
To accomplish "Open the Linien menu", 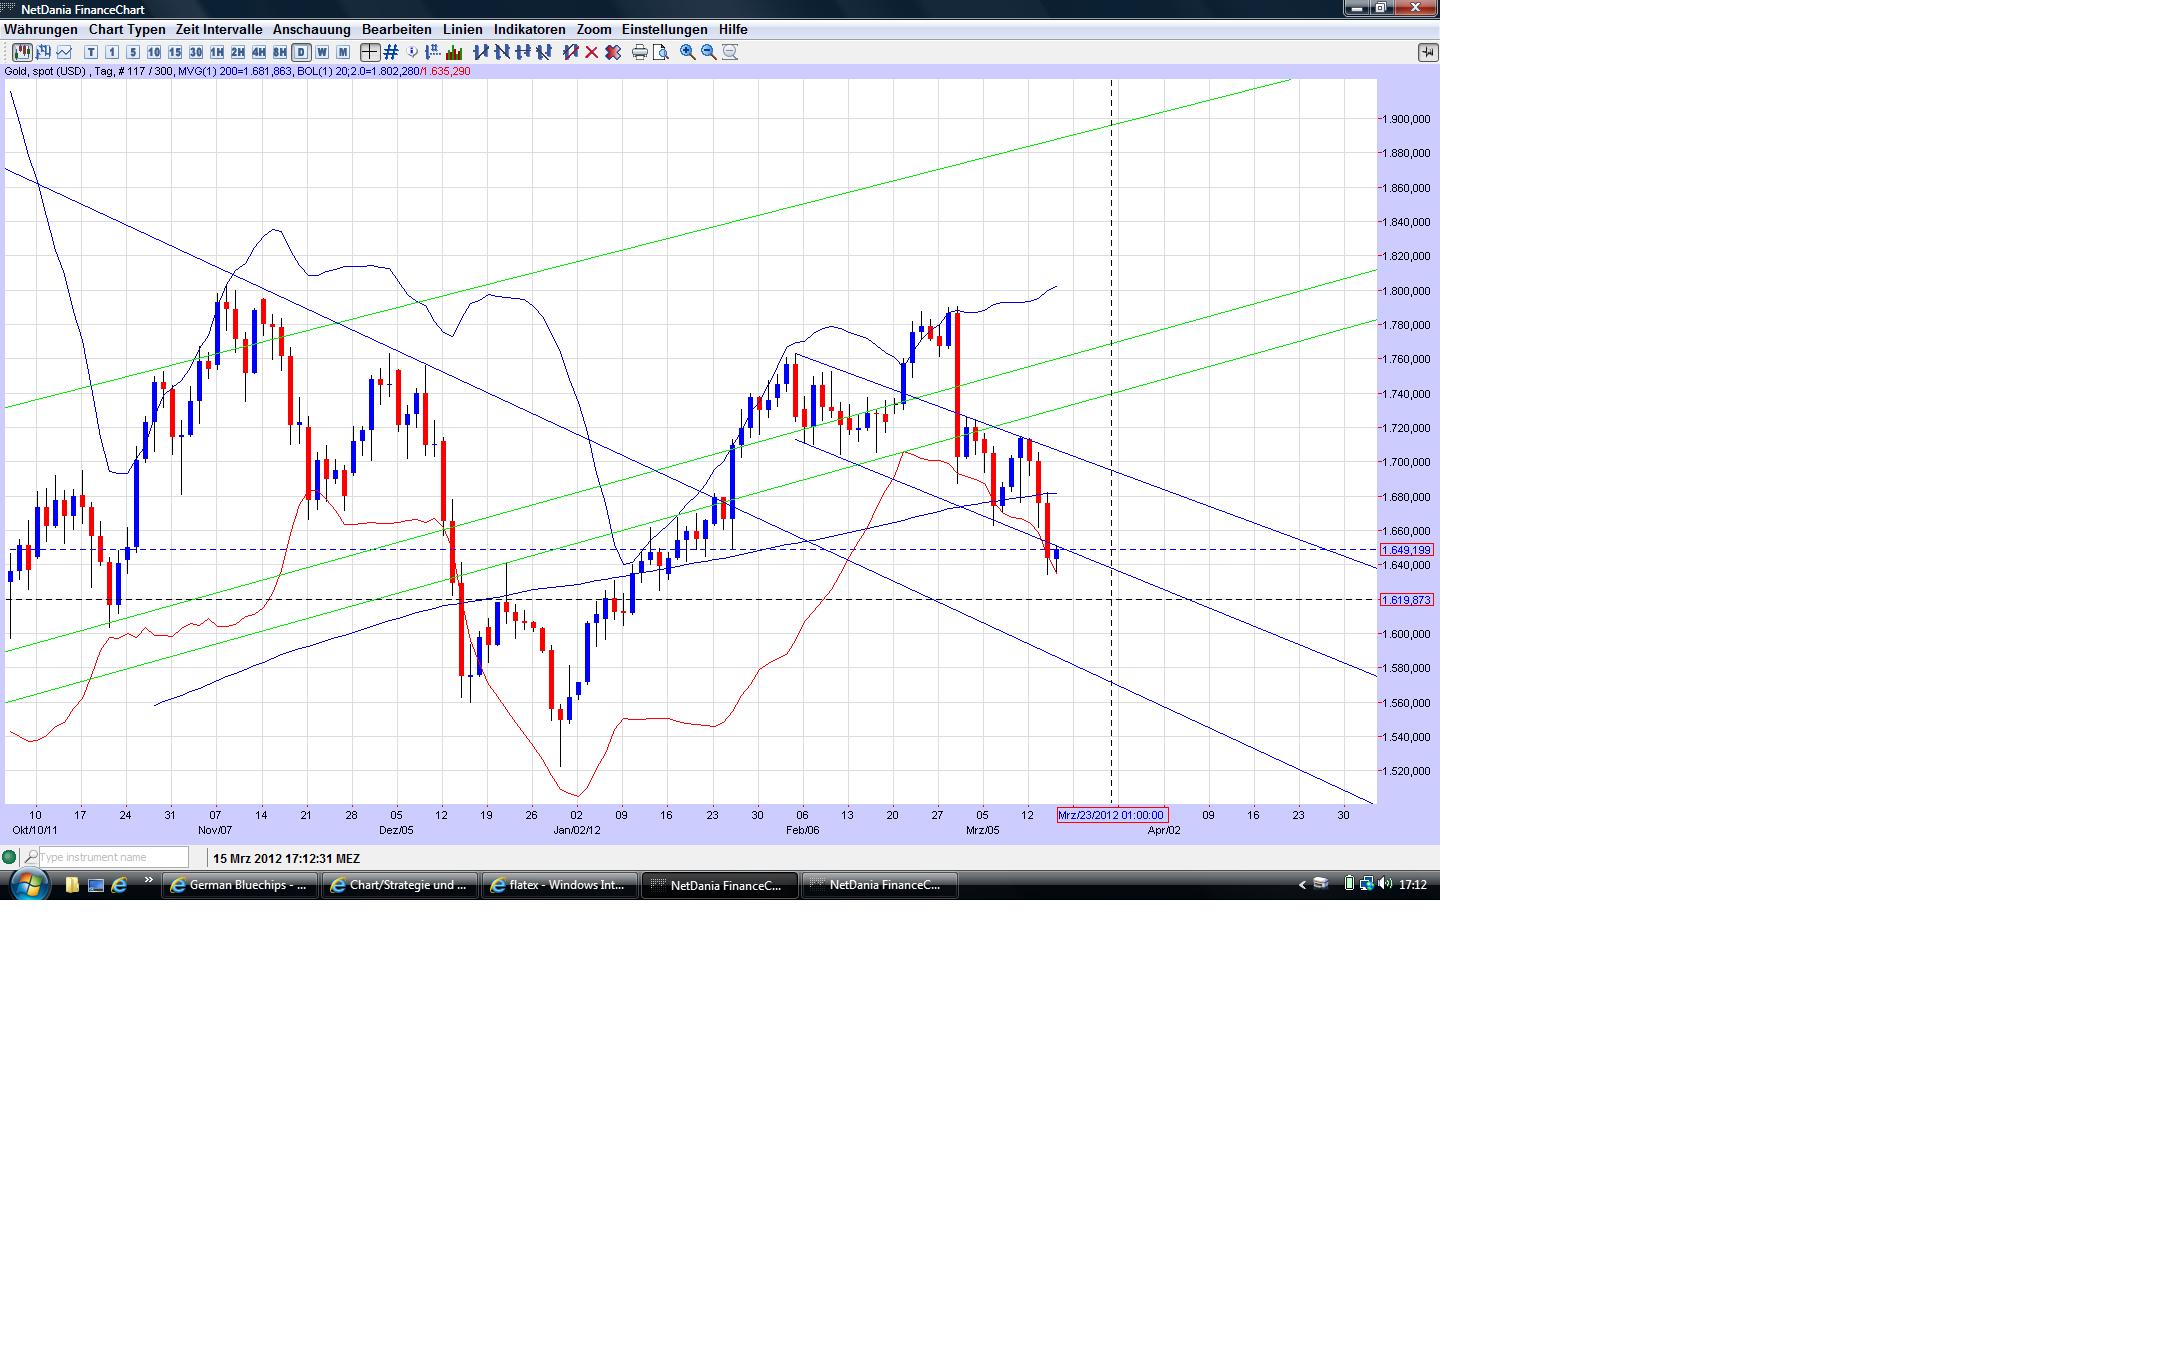I will point(462,30).
